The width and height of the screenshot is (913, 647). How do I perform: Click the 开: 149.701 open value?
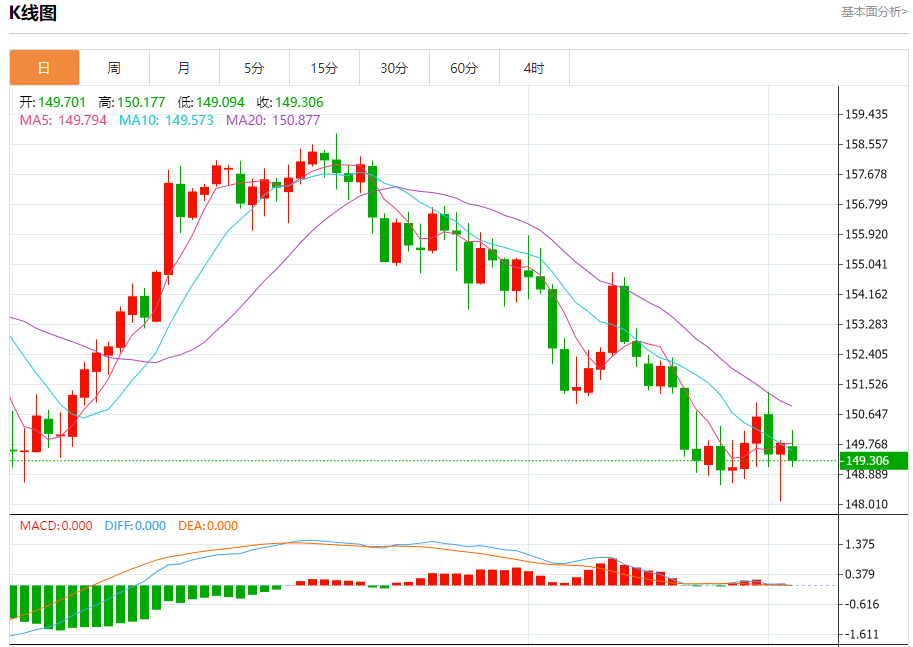52,102
